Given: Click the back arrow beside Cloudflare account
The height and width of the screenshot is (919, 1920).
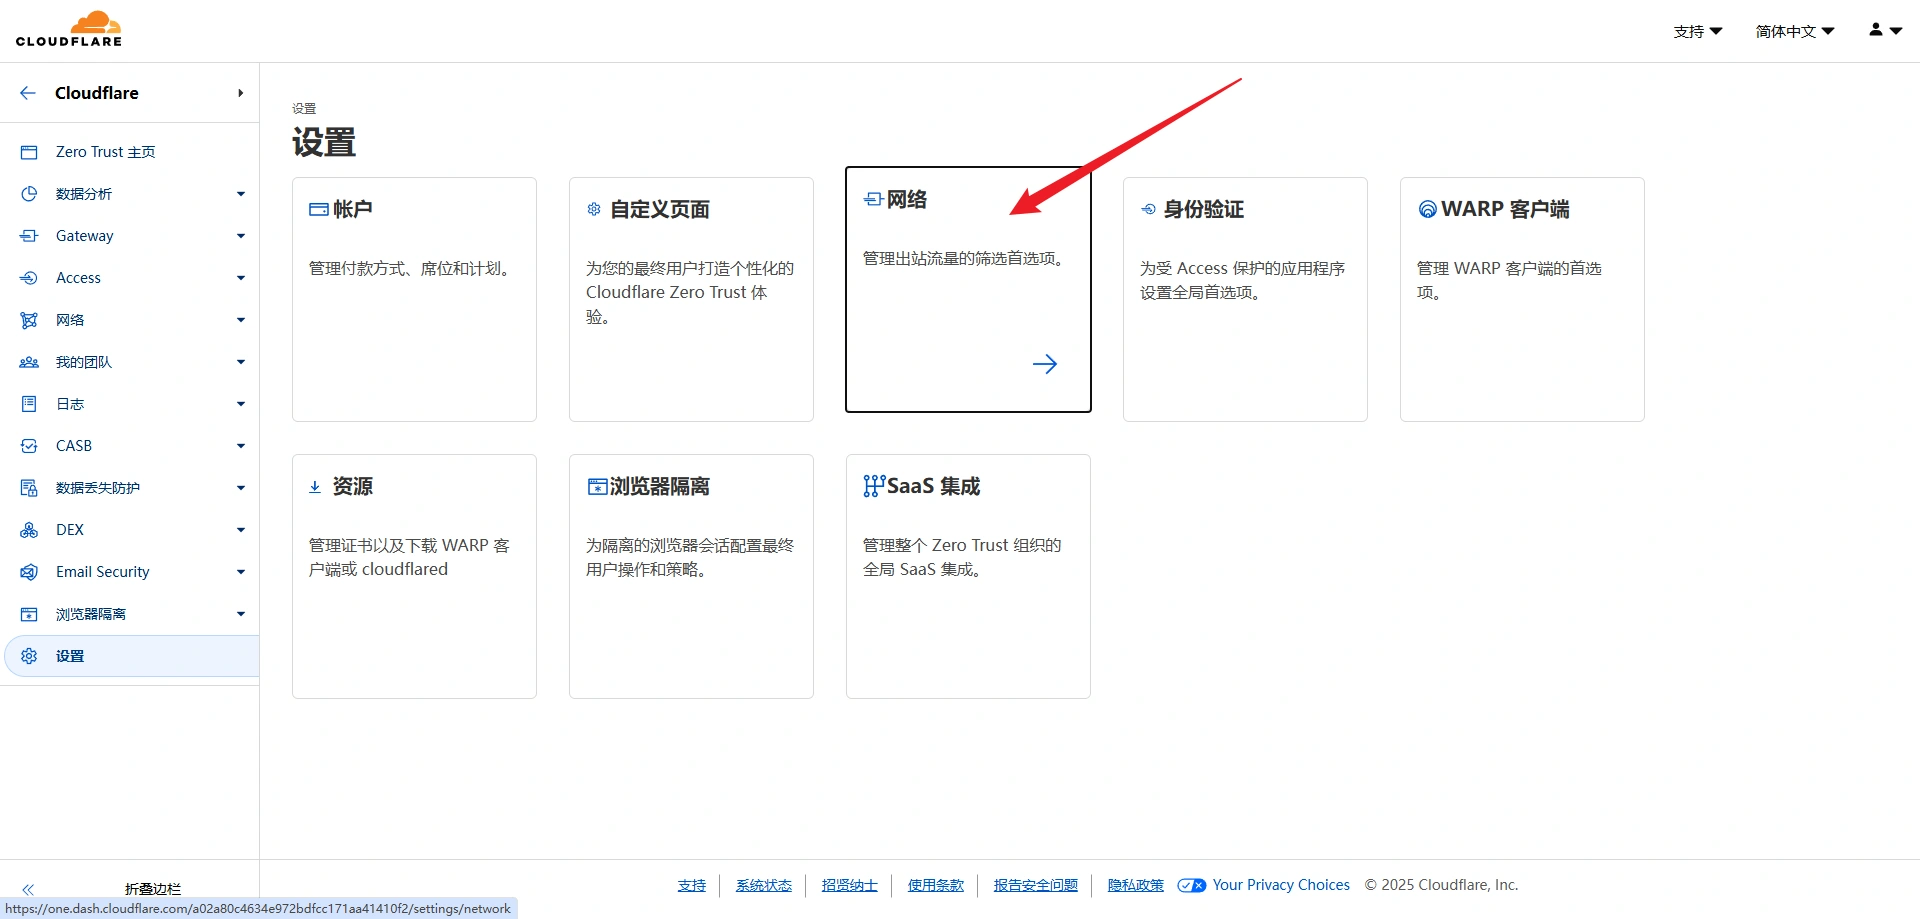Looking at the screenshot, I should [28, 93].
